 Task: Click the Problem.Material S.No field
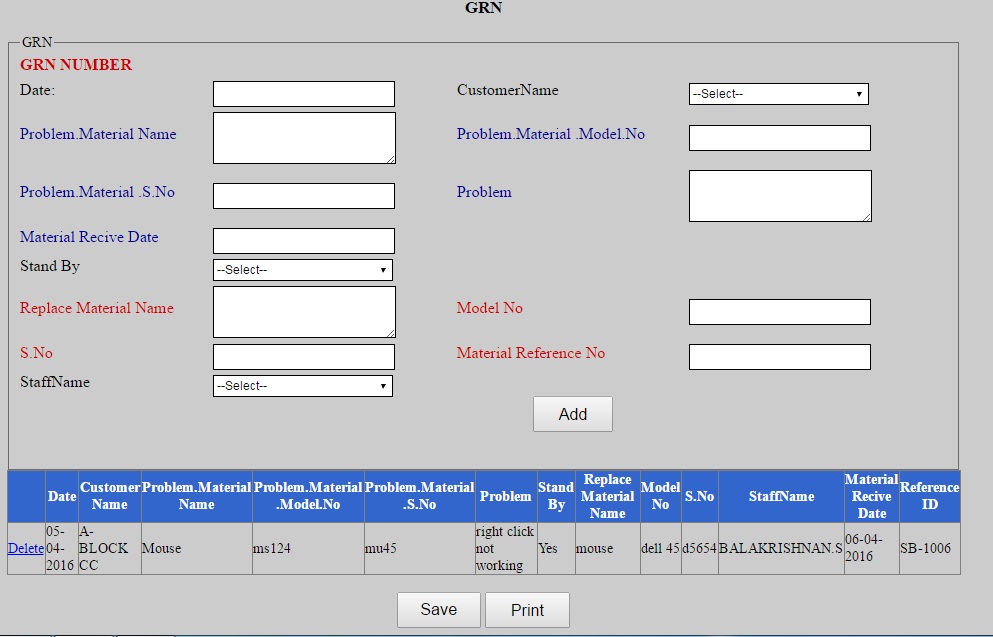pos(301,195)
